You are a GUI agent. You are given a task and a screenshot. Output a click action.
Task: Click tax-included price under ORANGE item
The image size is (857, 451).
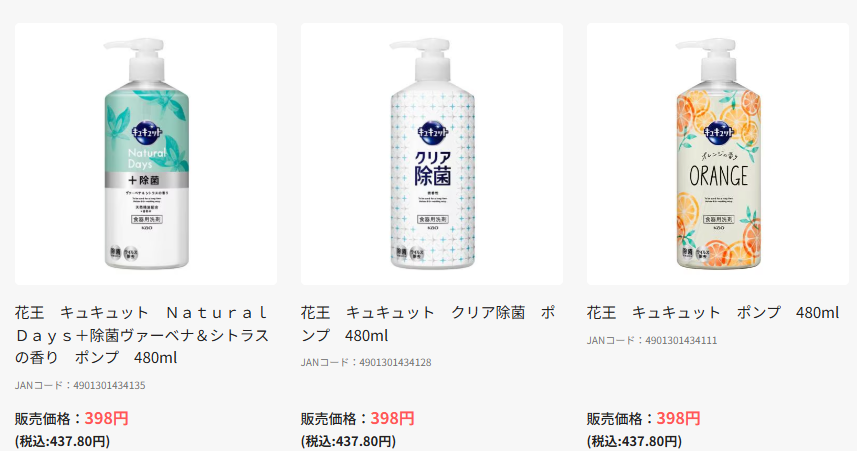coord(635,441)
